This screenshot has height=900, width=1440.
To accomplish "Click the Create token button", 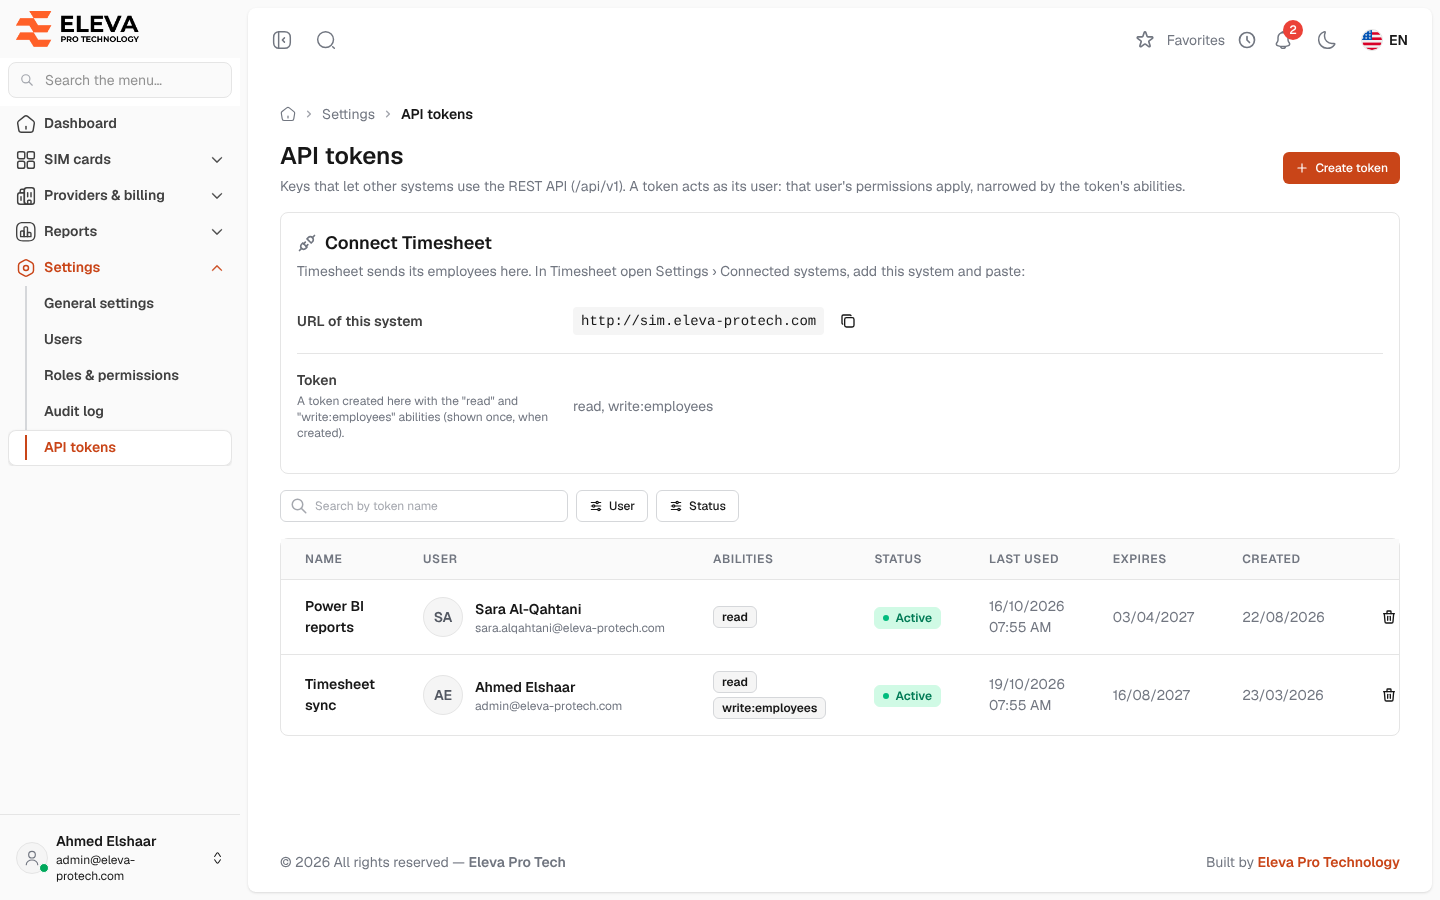I will coord(1341,168).
